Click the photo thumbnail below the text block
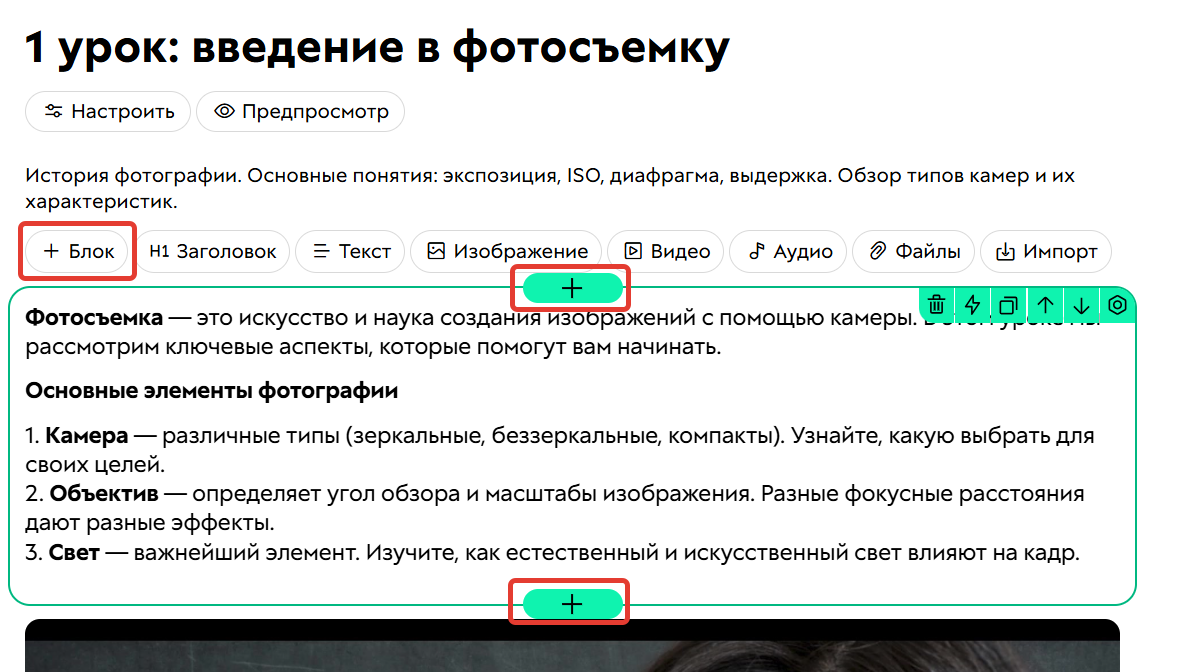The width and height of the screenshot is (1193, 672). [572, 645]
